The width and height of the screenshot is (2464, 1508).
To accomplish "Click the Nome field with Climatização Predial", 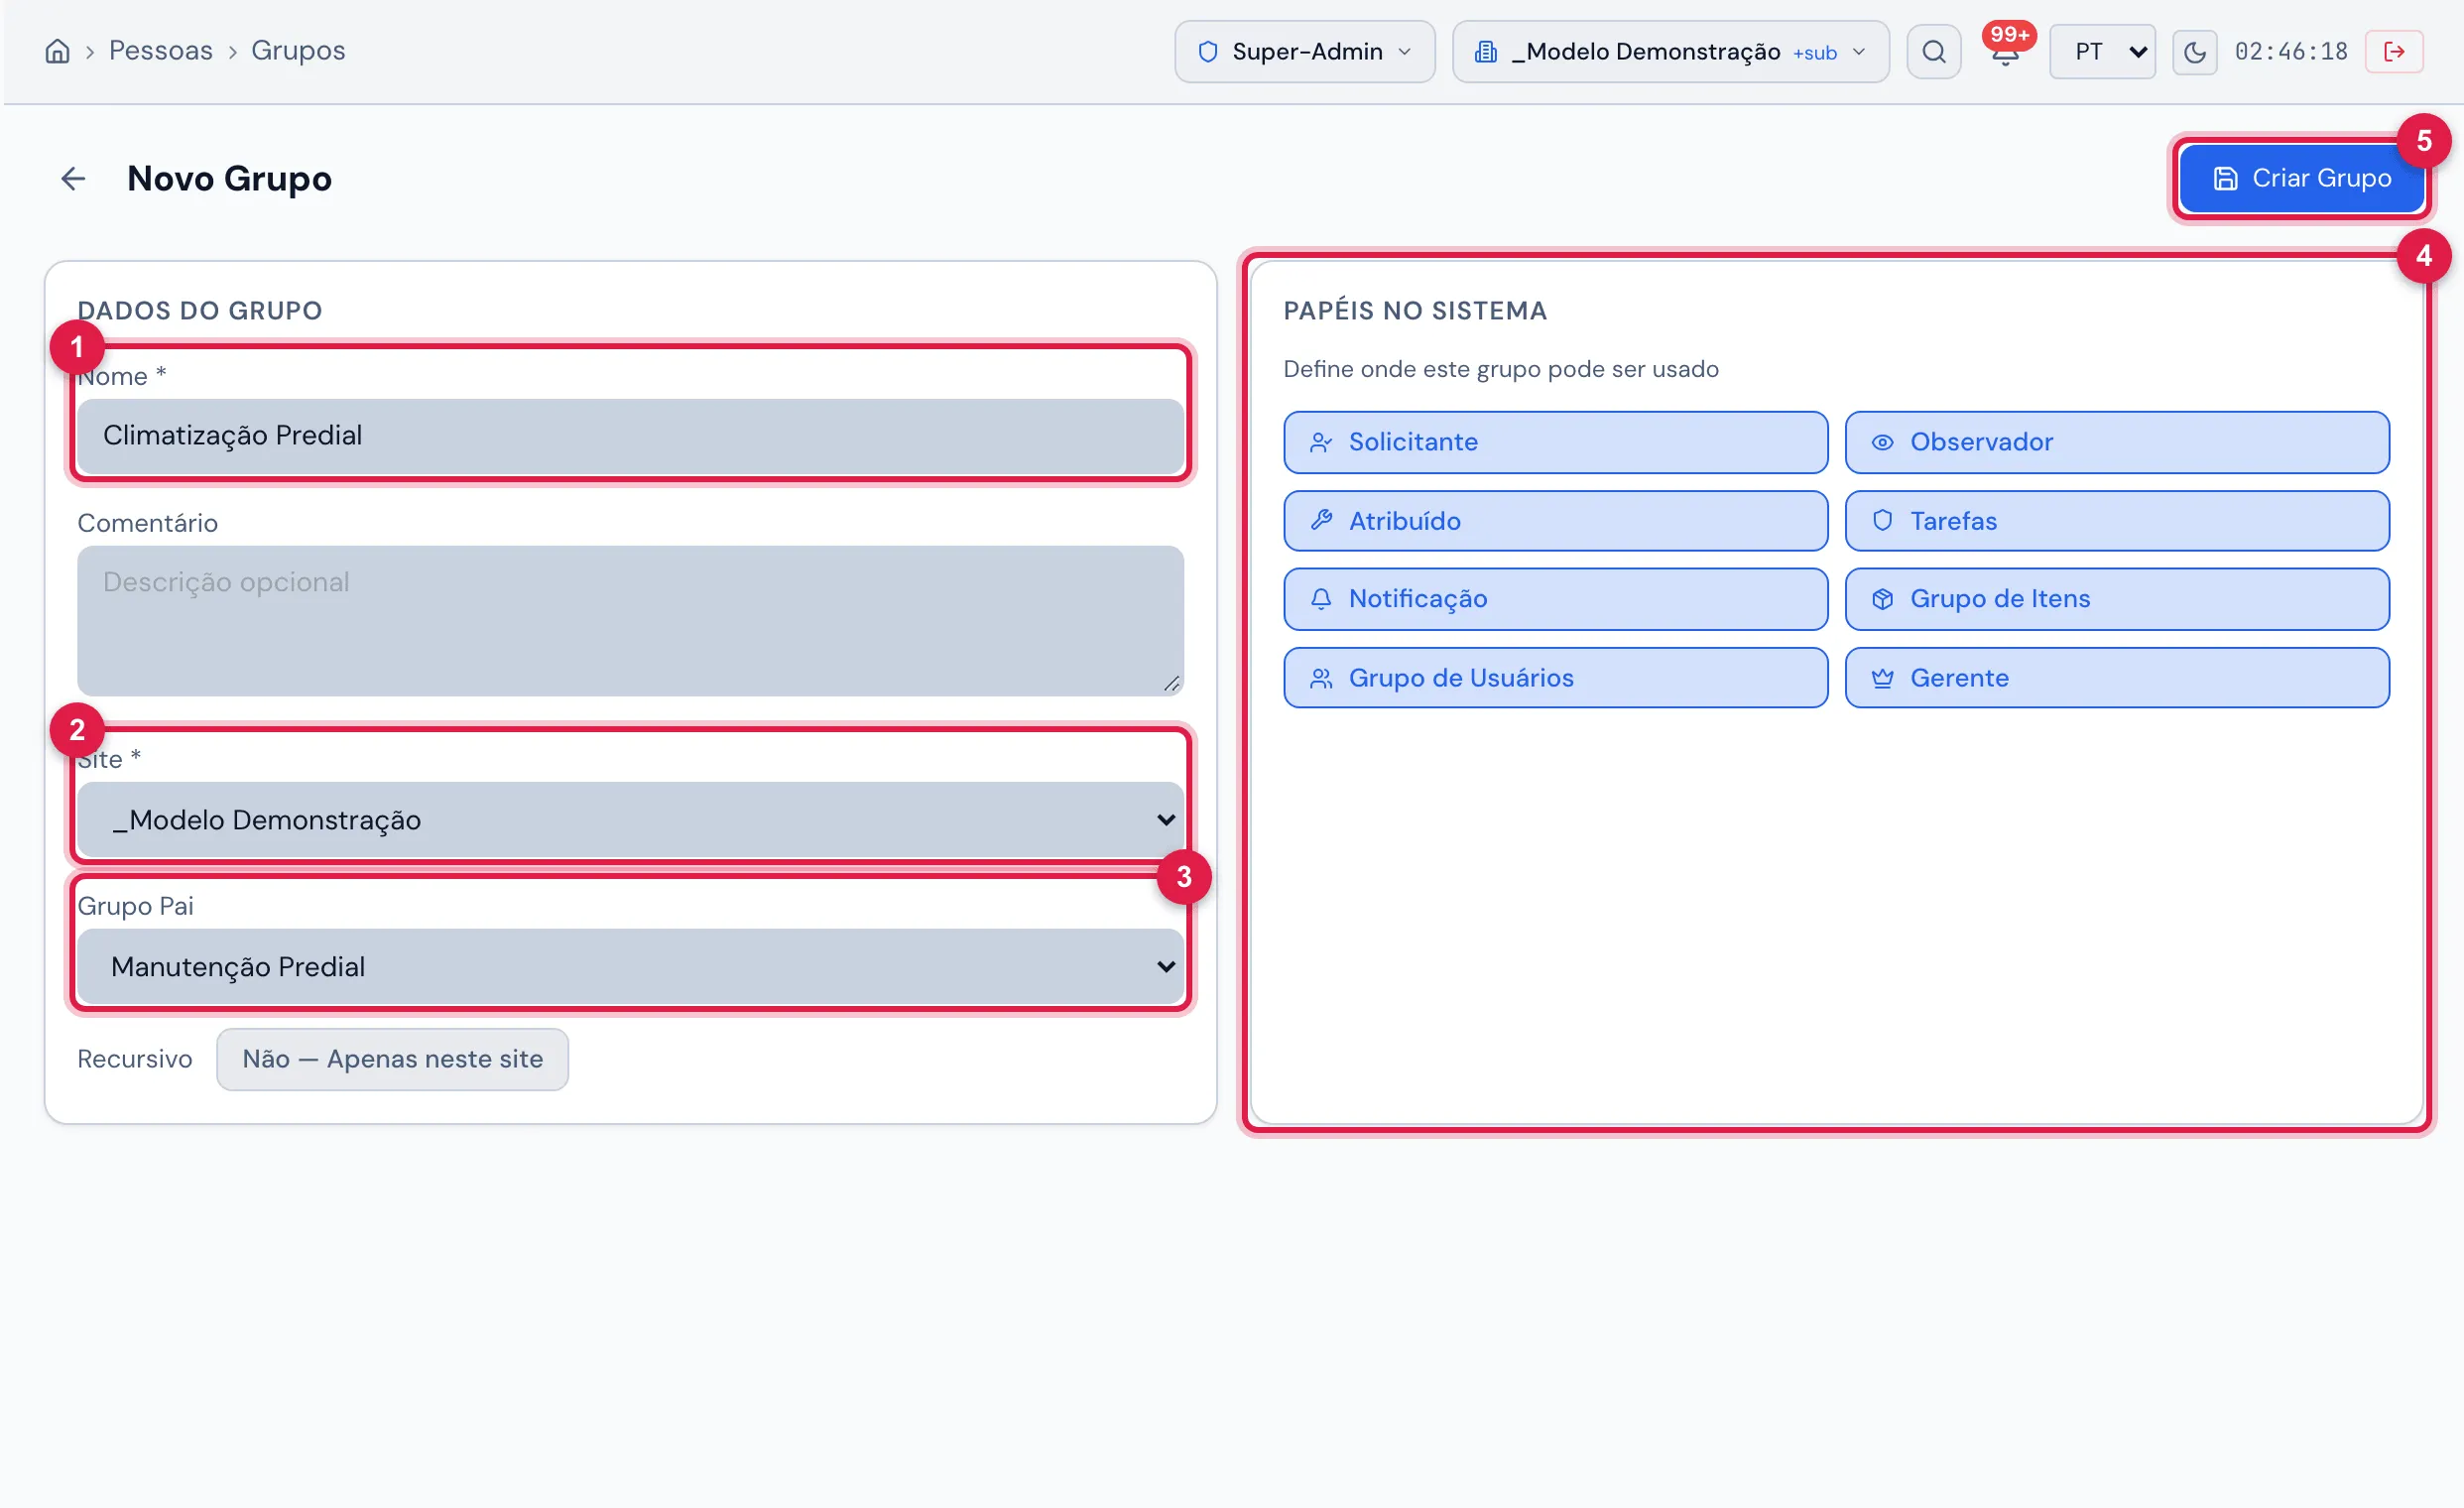I will click(631, 436).
